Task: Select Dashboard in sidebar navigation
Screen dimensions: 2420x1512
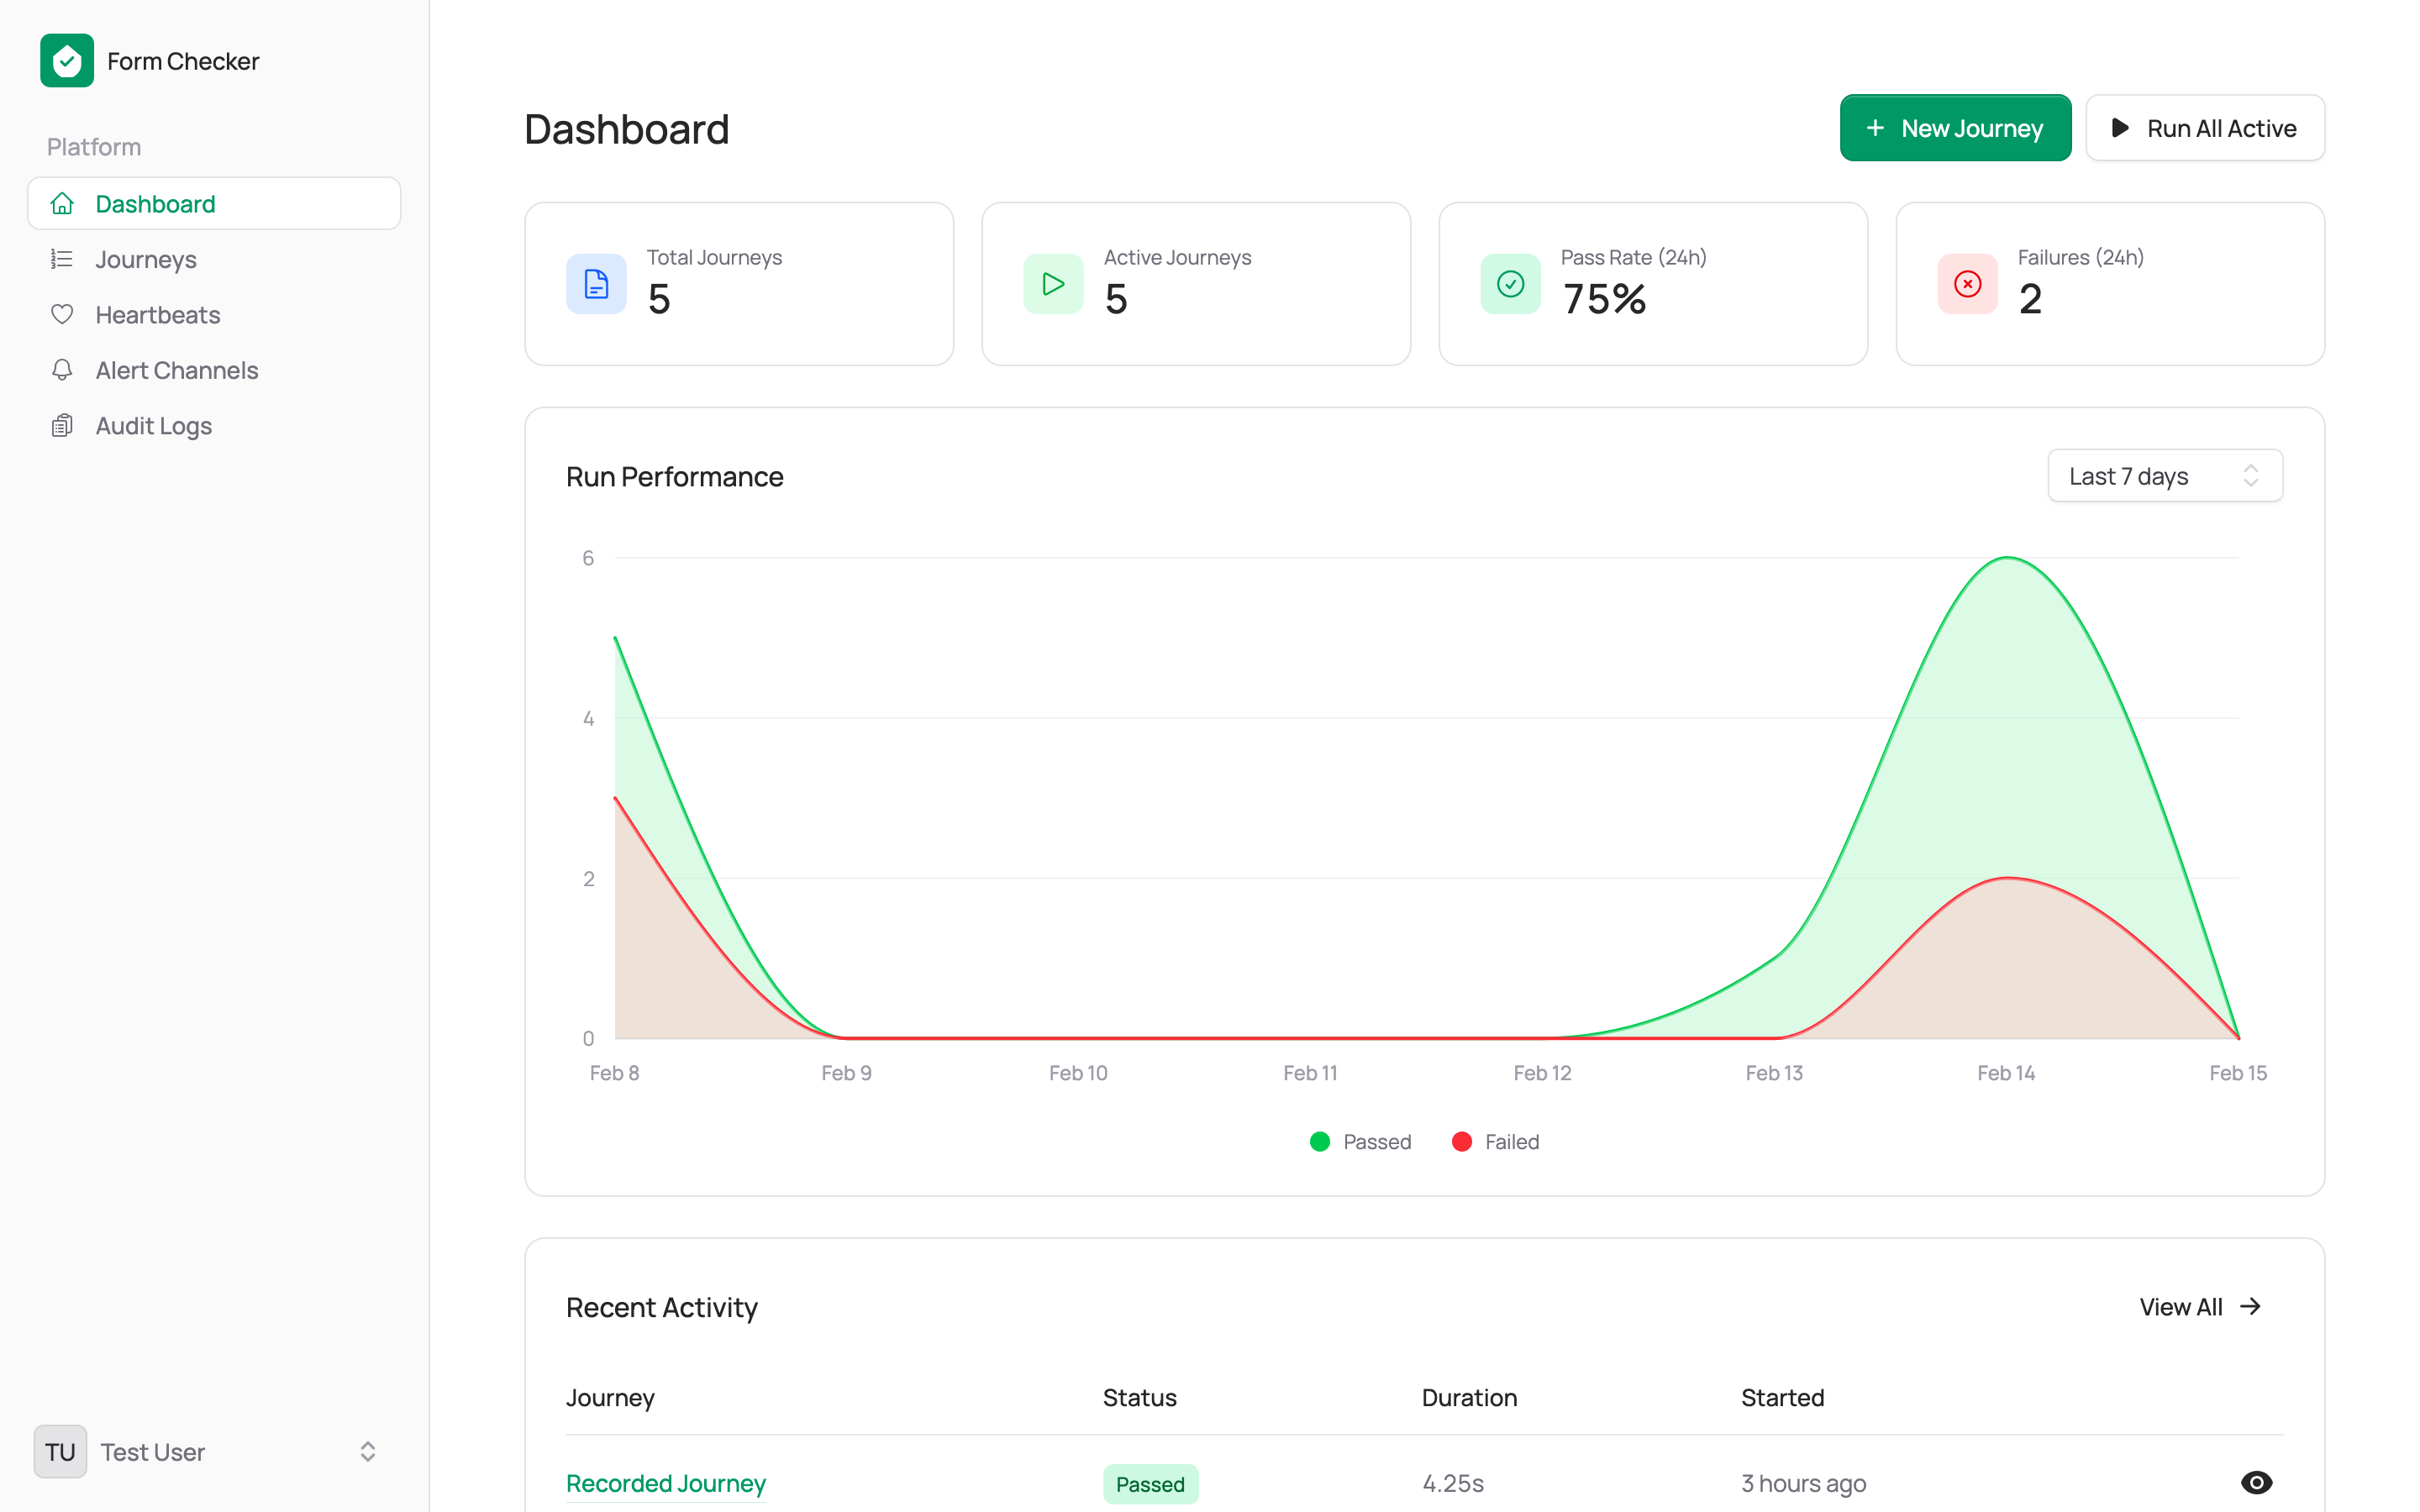Action: tap(155, 203)
